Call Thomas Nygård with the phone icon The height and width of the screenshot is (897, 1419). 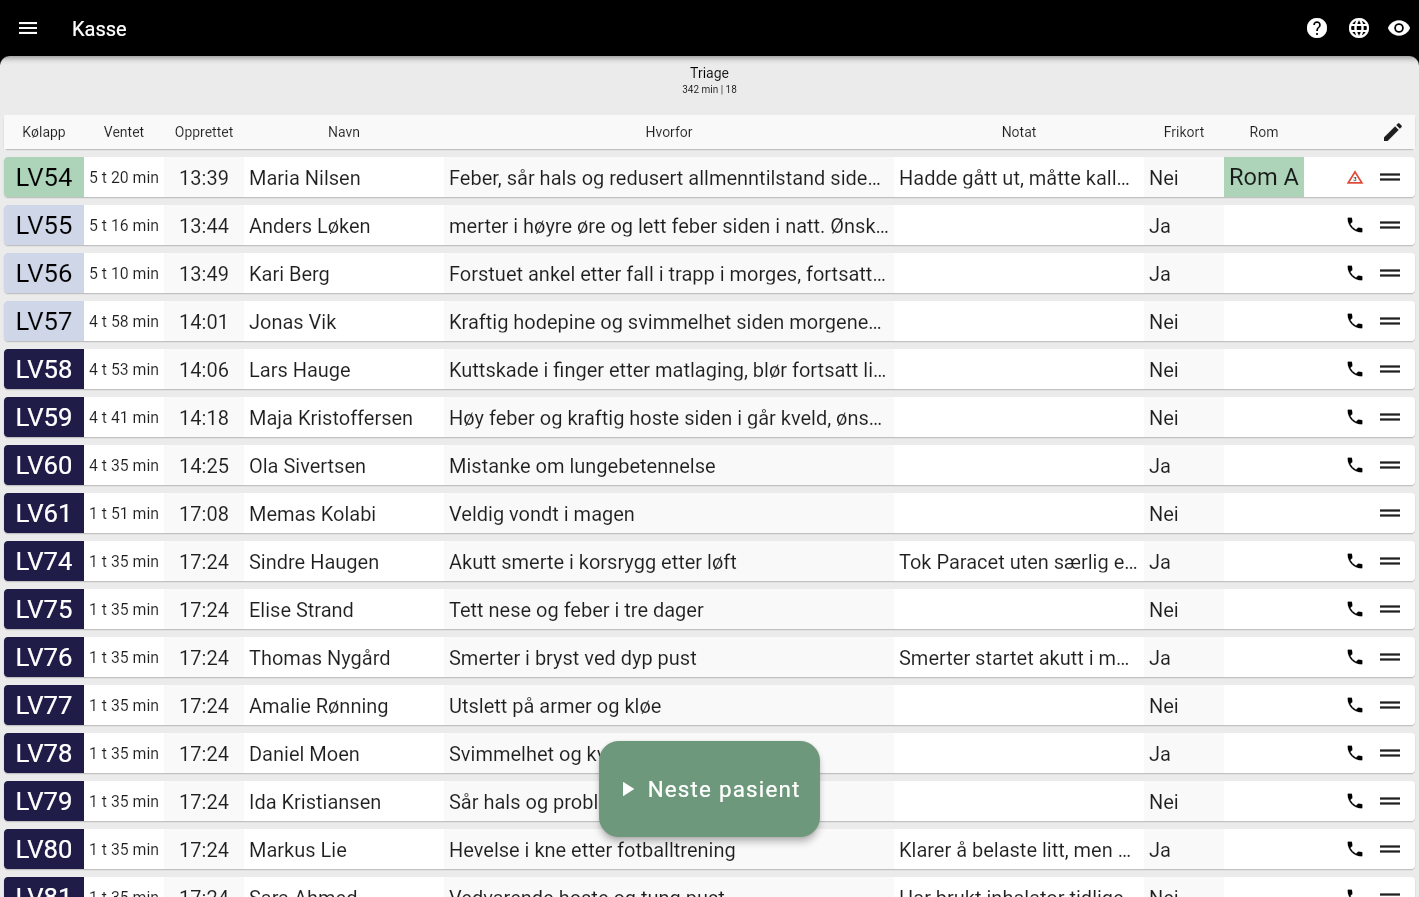click(1355, 657)
